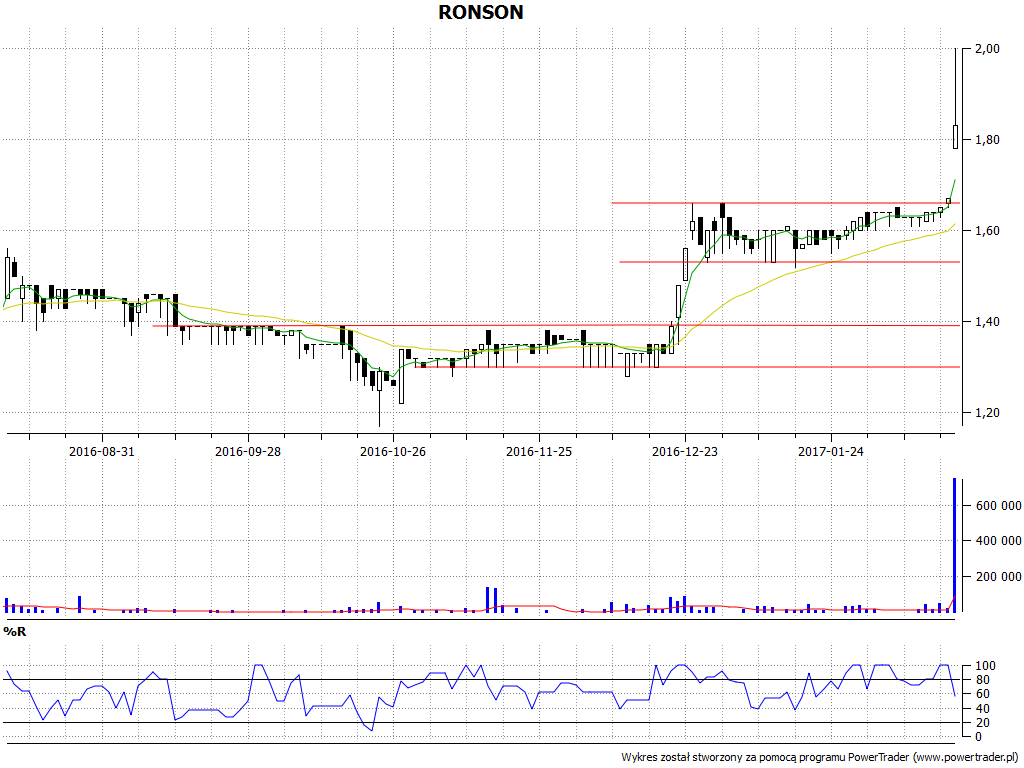Click the 2016-11-25 date label
This screenshot has width=1024, height=768.
[539, 451]
